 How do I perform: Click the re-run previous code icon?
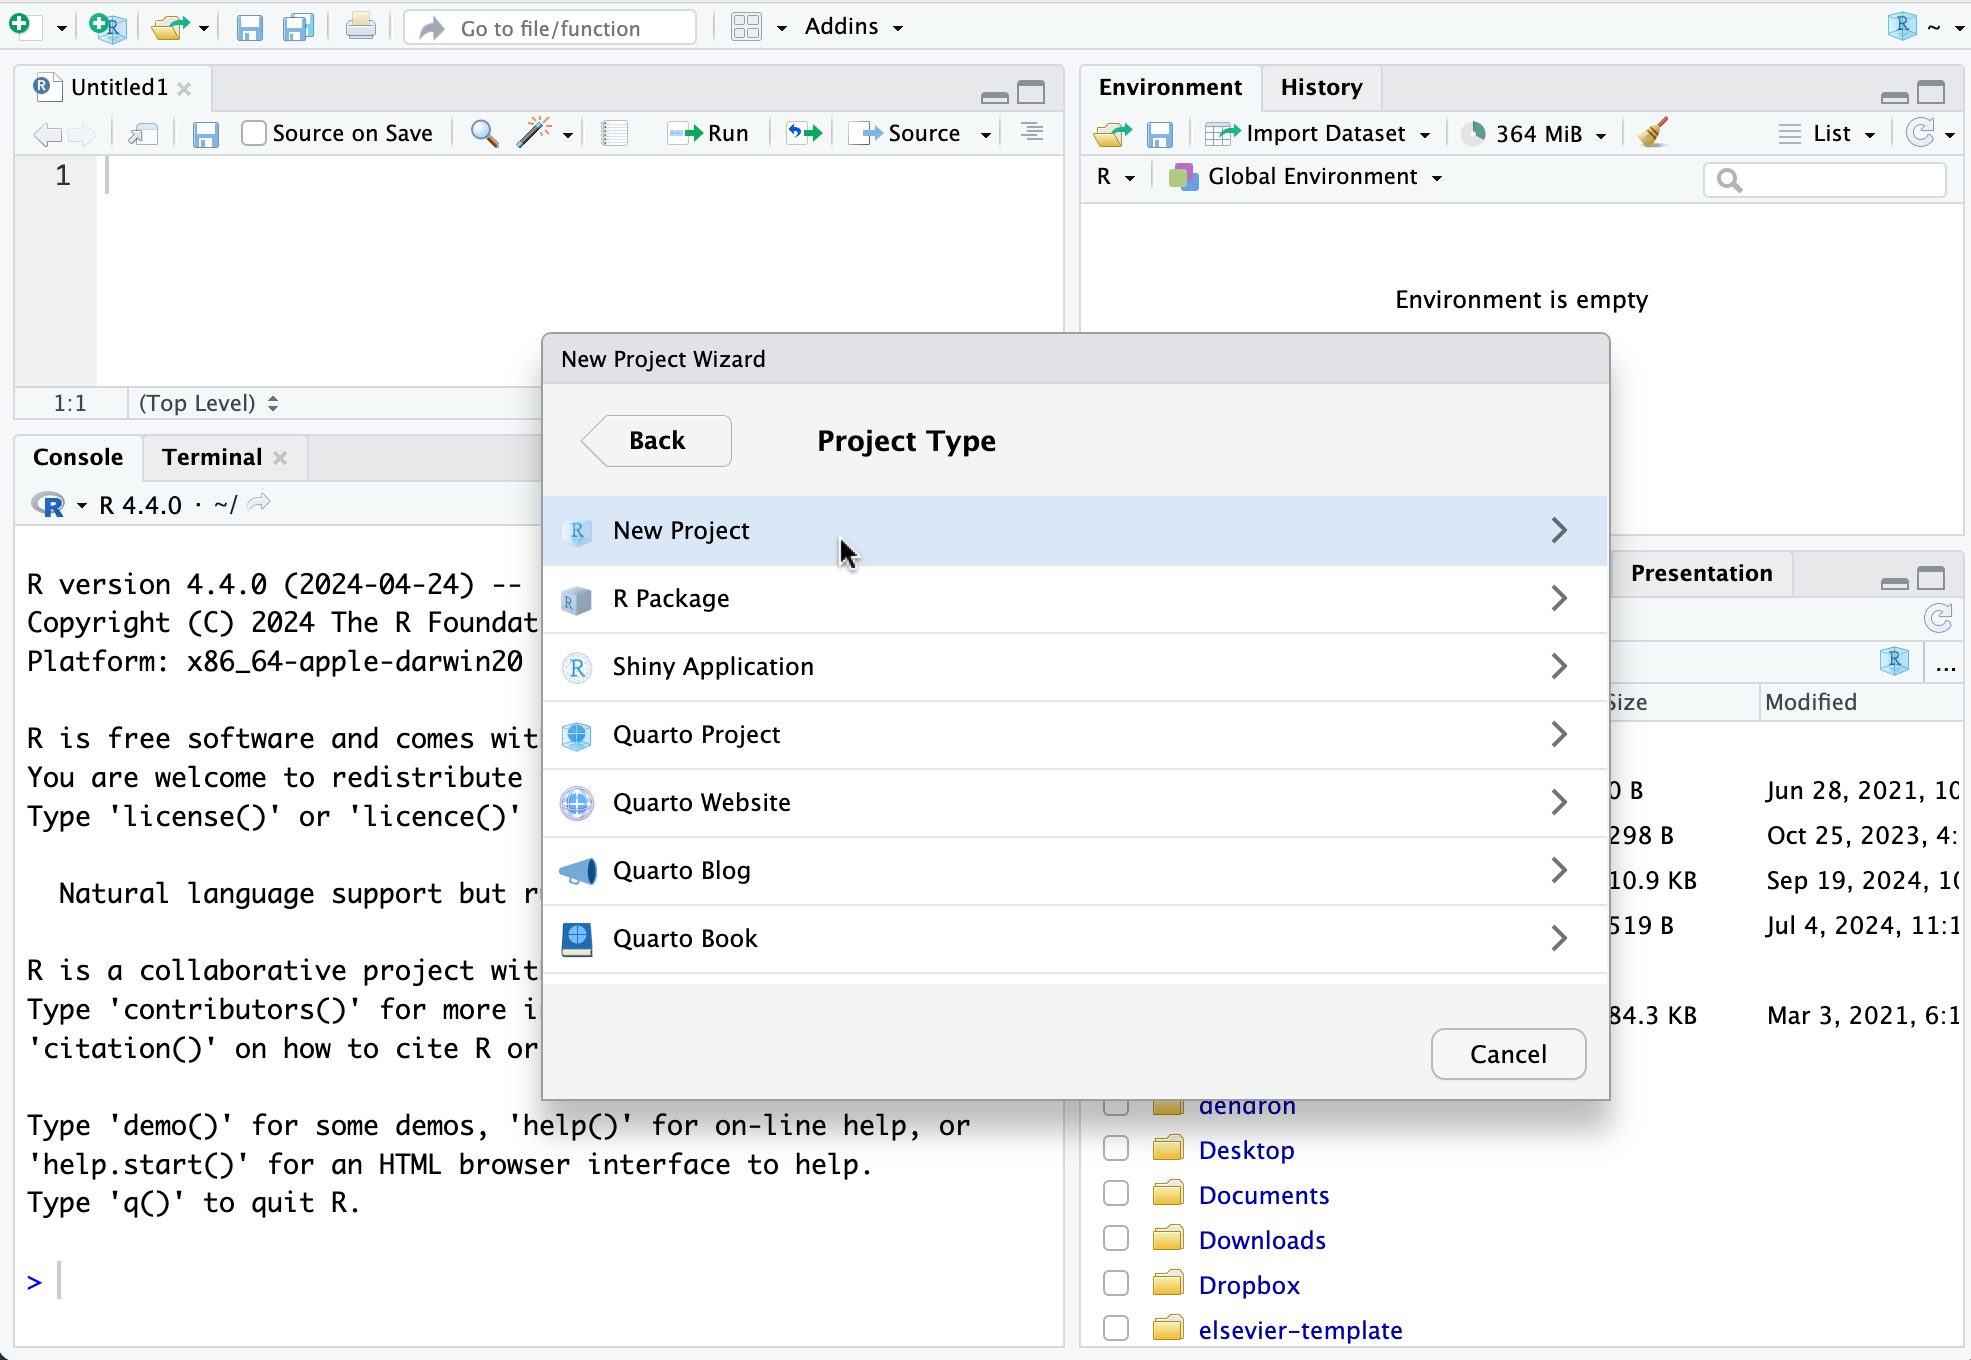(804, 133)
